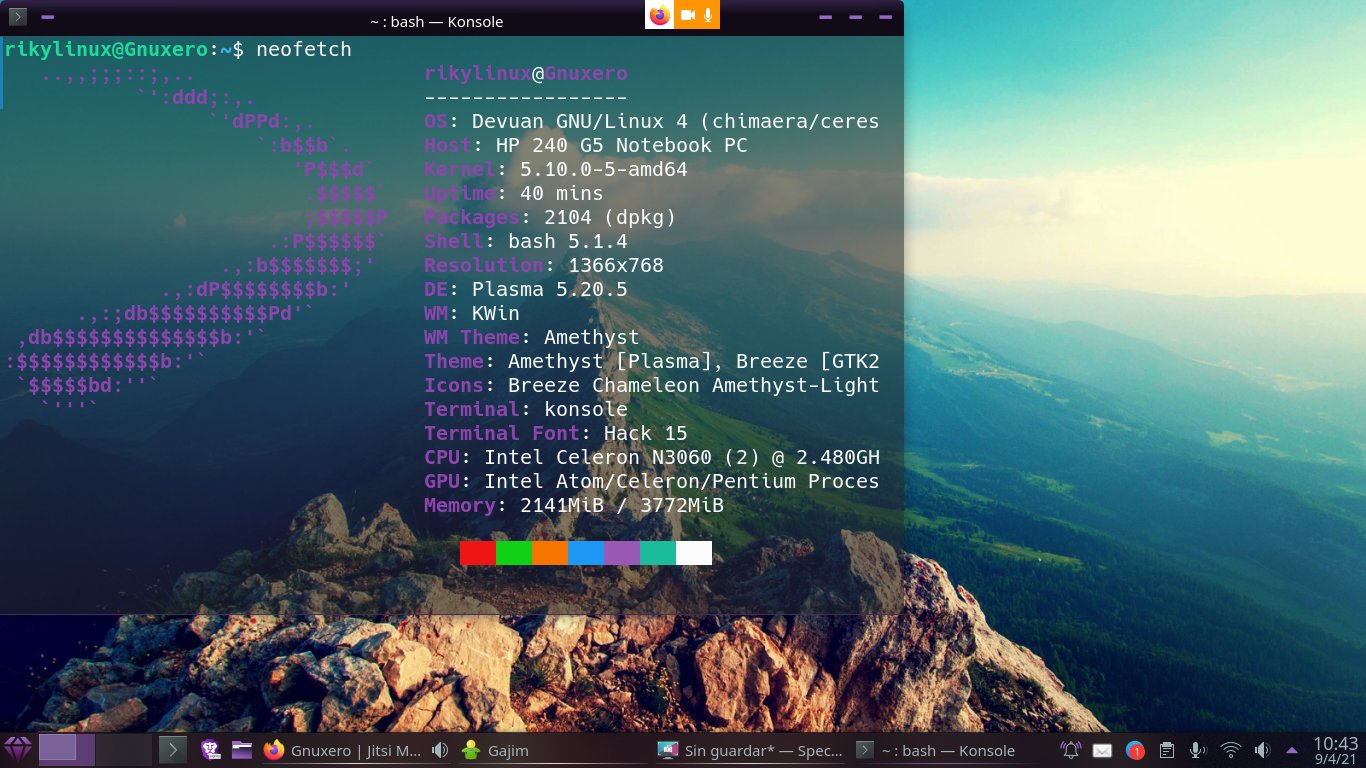Click the red-badged tray icon showing 1

coord(1135,750)
